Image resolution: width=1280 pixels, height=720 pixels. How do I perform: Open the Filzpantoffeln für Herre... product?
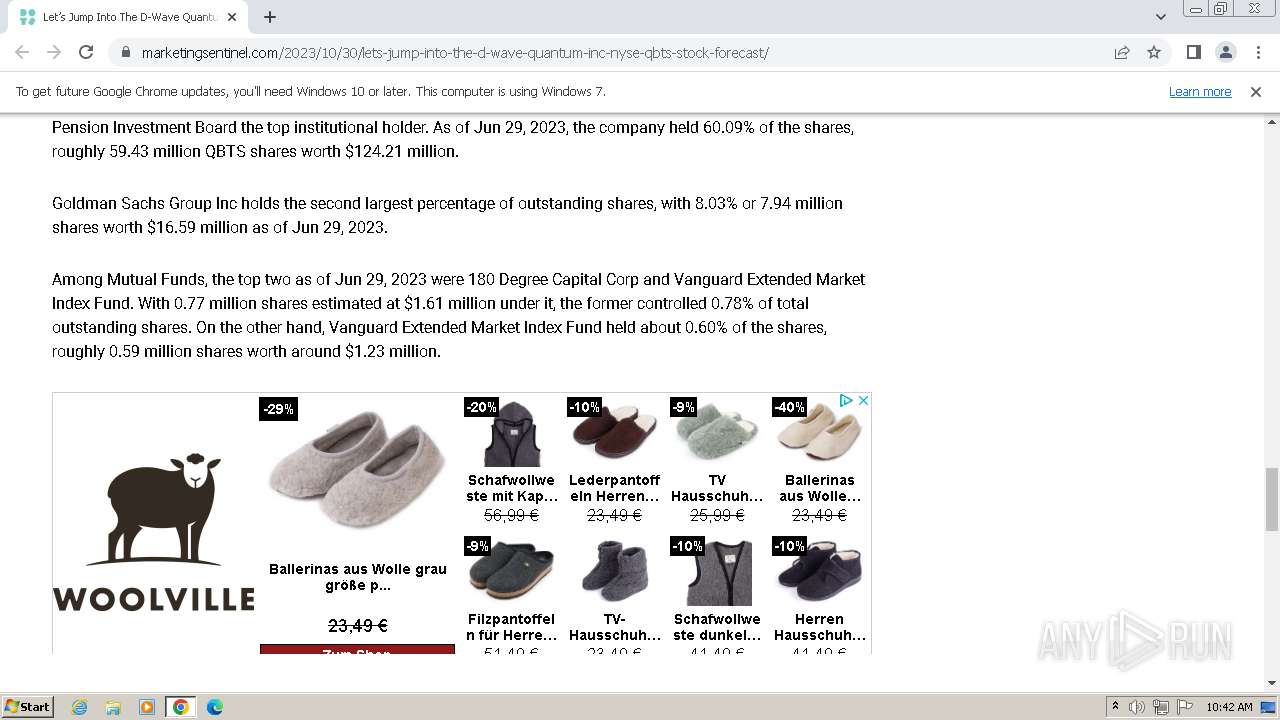pos(512,627)
